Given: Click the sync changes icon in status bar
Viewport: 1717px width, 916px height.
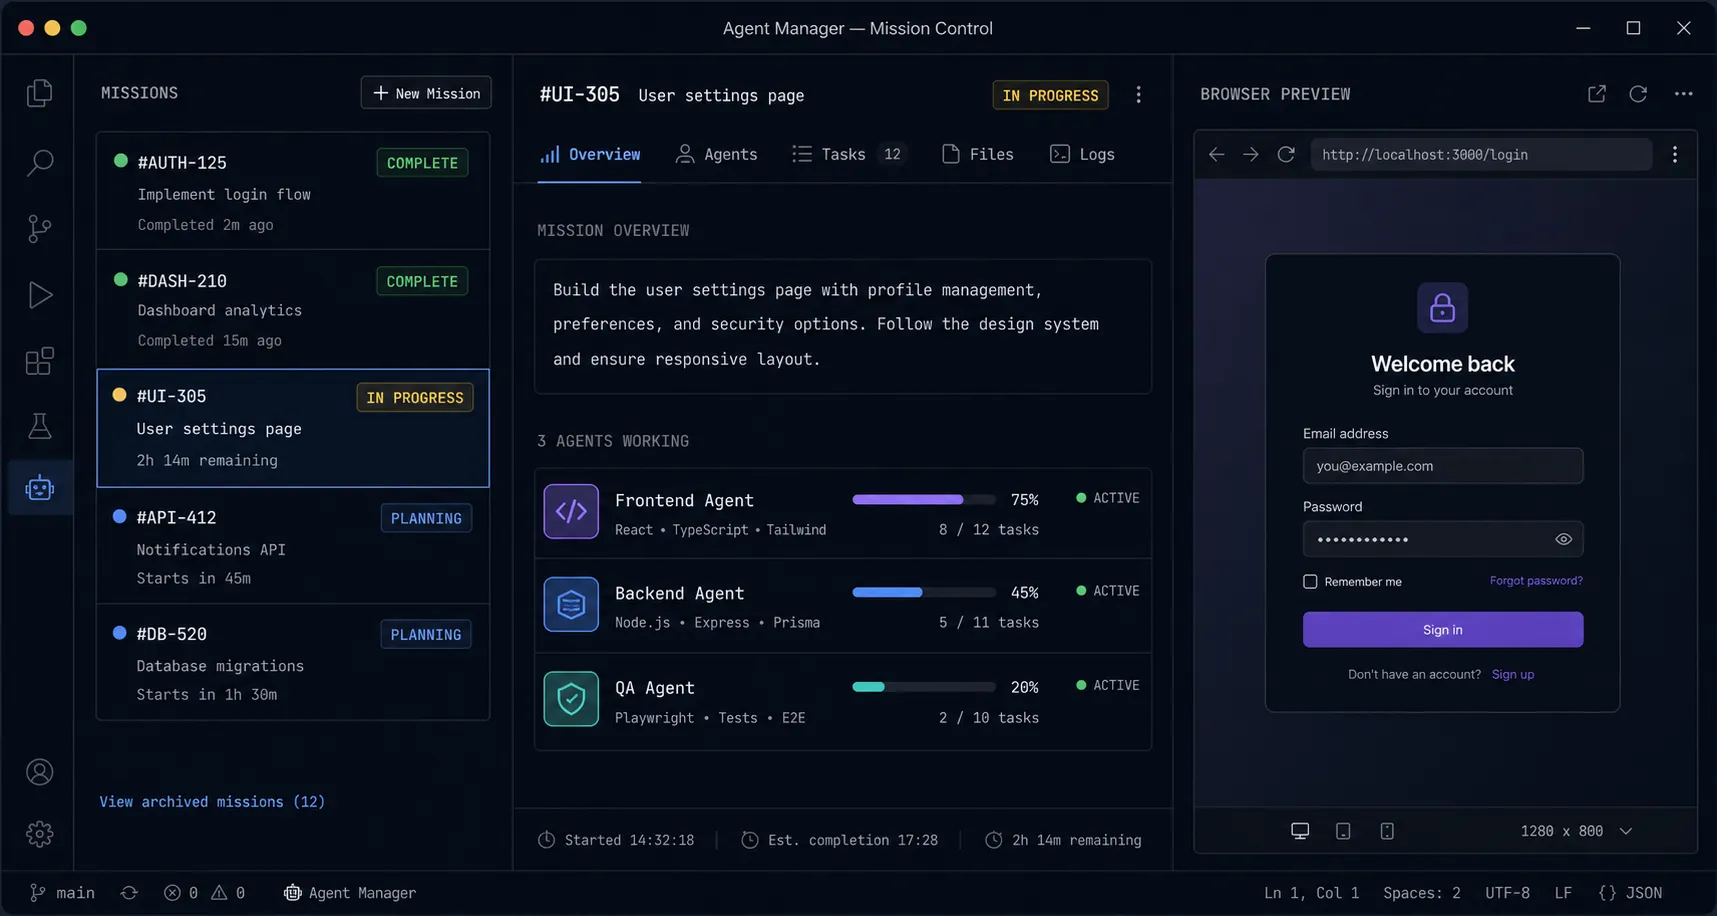Looking at the screenshot, I should coord(129,893).
